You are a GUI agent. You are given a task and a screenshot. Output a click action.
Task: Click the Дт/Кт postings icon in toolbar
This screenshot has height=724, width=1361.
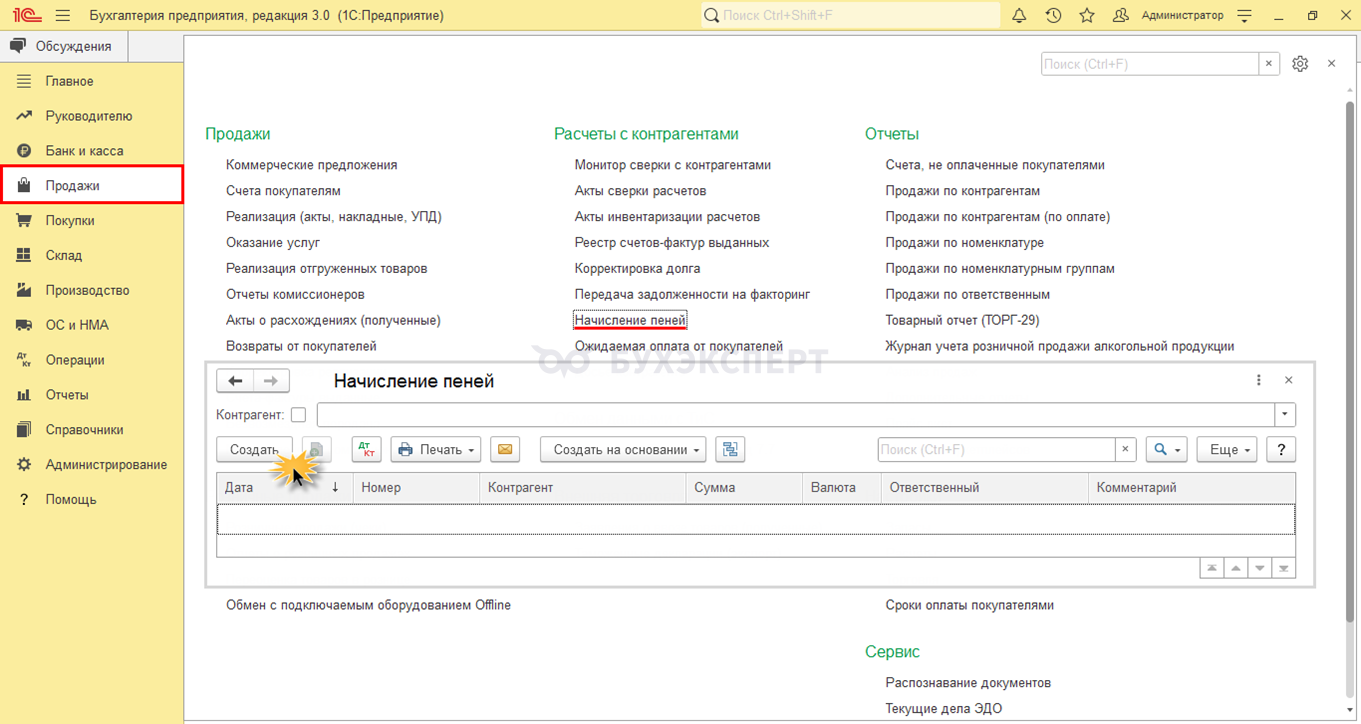[366, 450]
